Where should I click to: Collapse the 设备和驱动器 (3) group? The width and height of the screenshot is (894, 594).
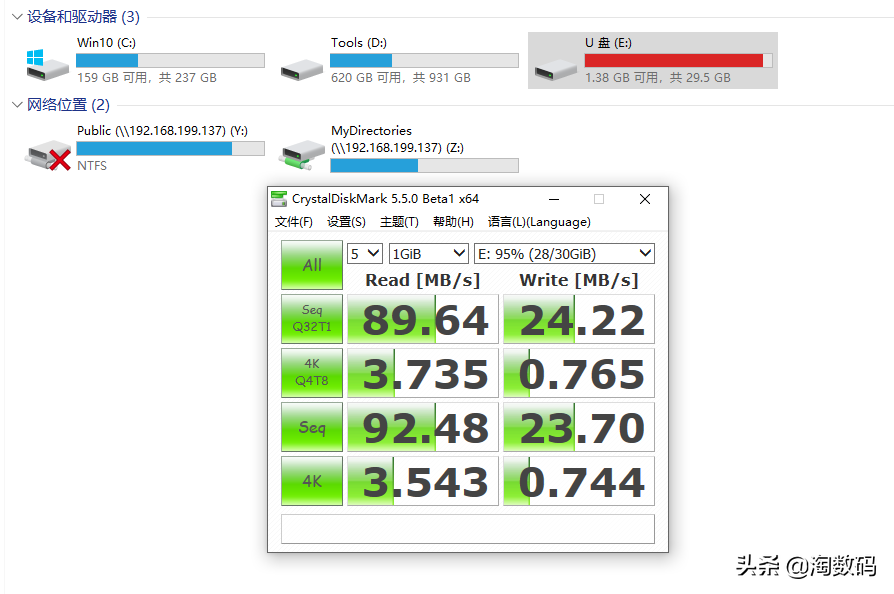pos(17,17)
